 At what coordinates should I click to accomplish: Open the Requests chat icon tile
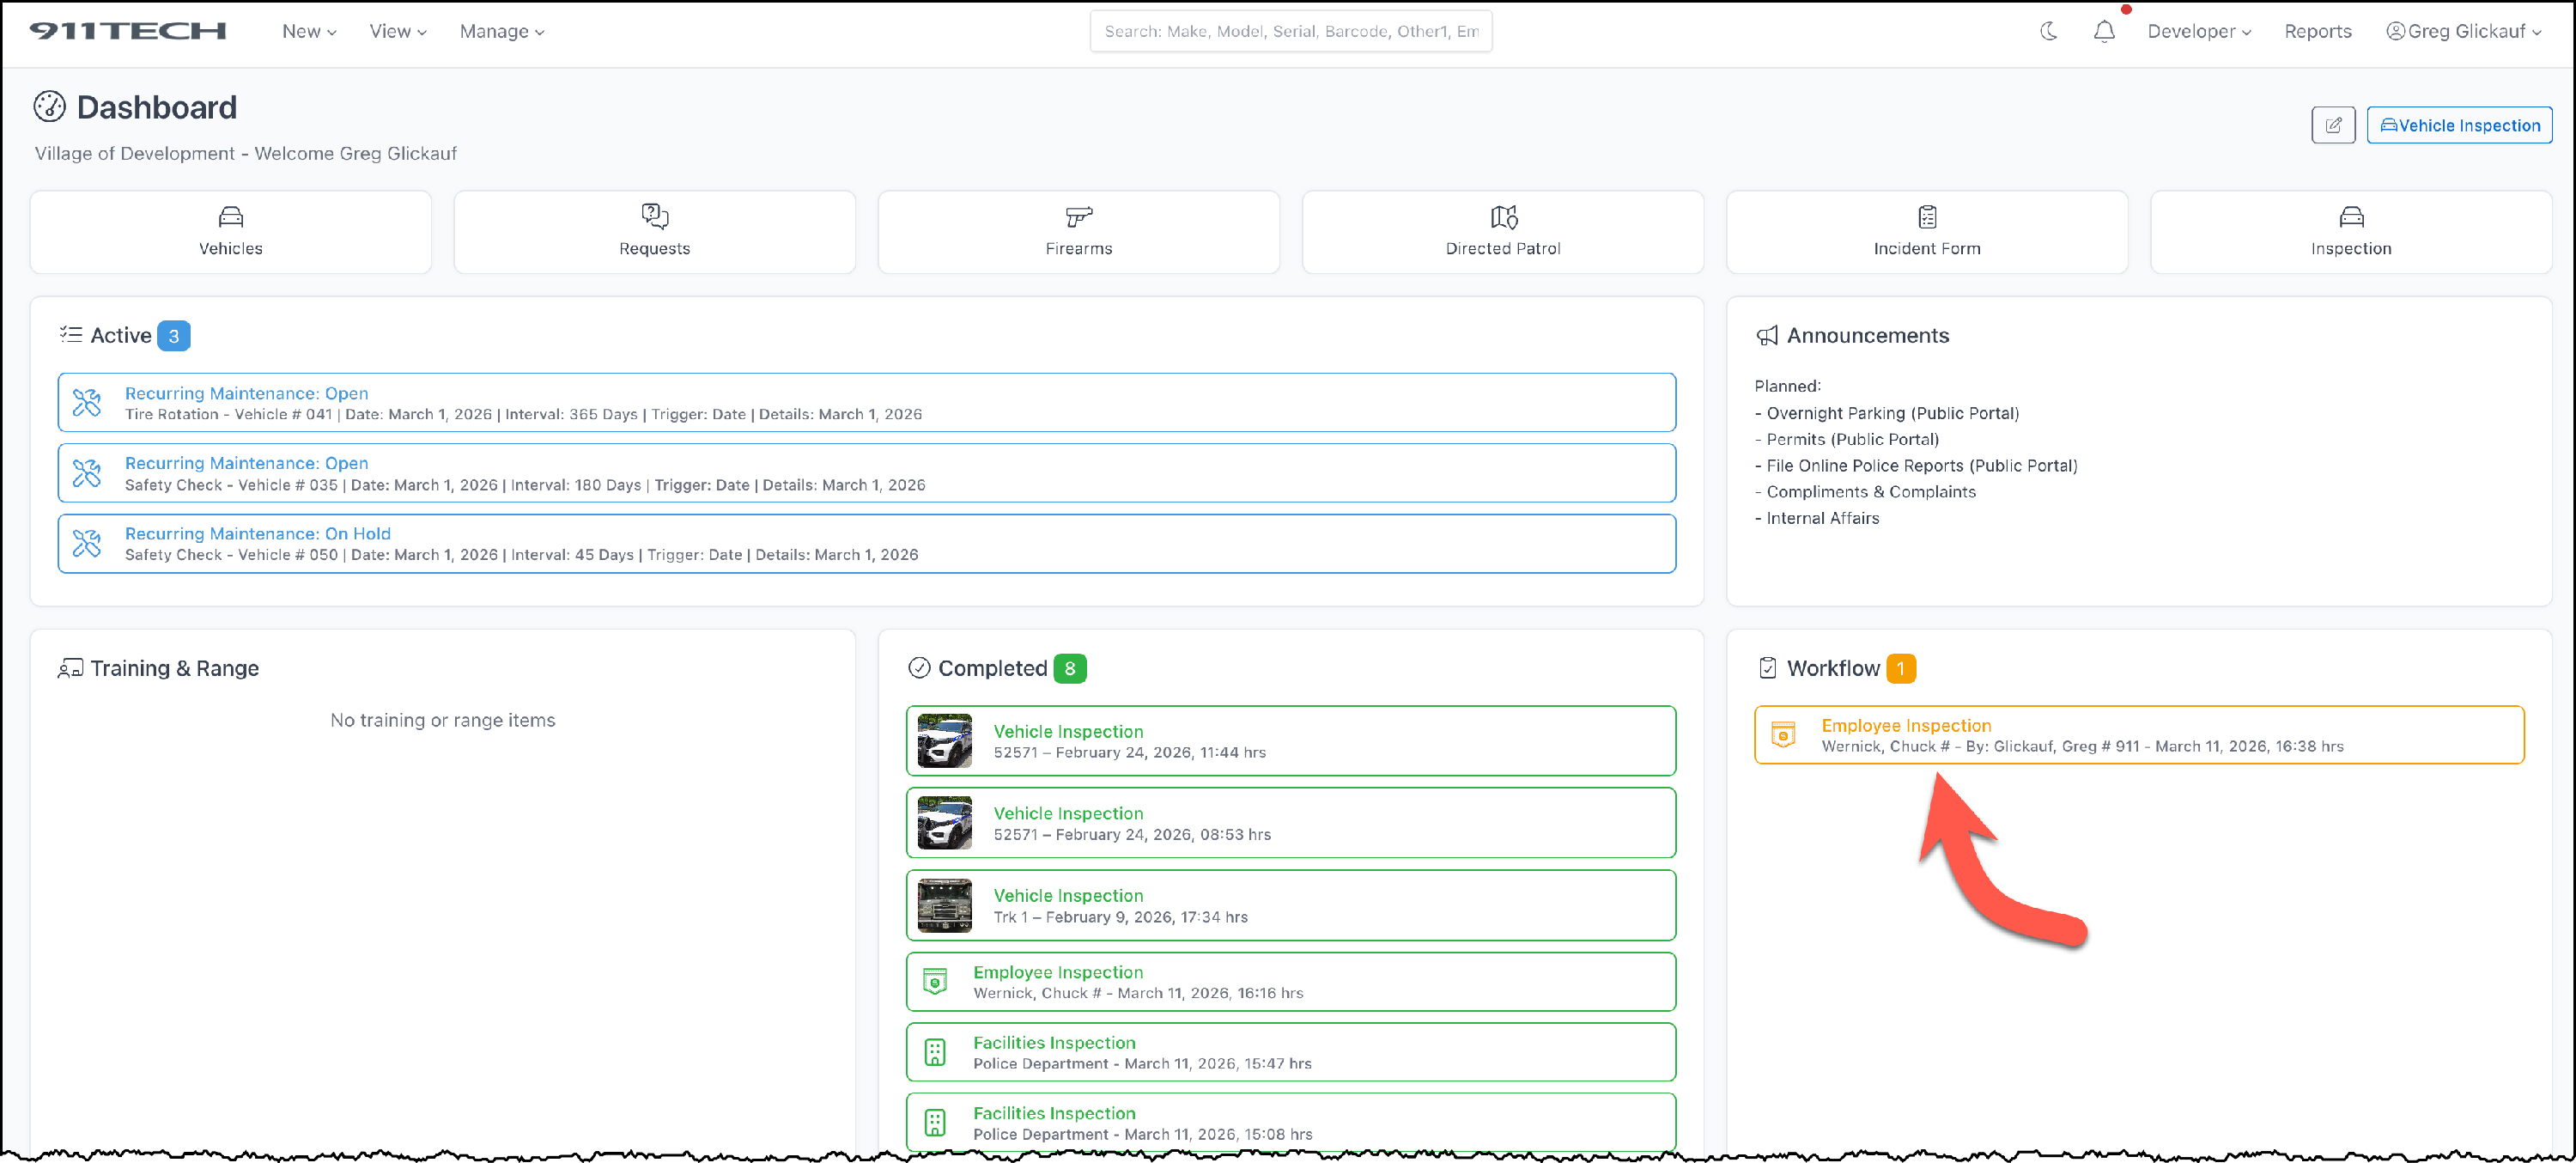[654, 217]
